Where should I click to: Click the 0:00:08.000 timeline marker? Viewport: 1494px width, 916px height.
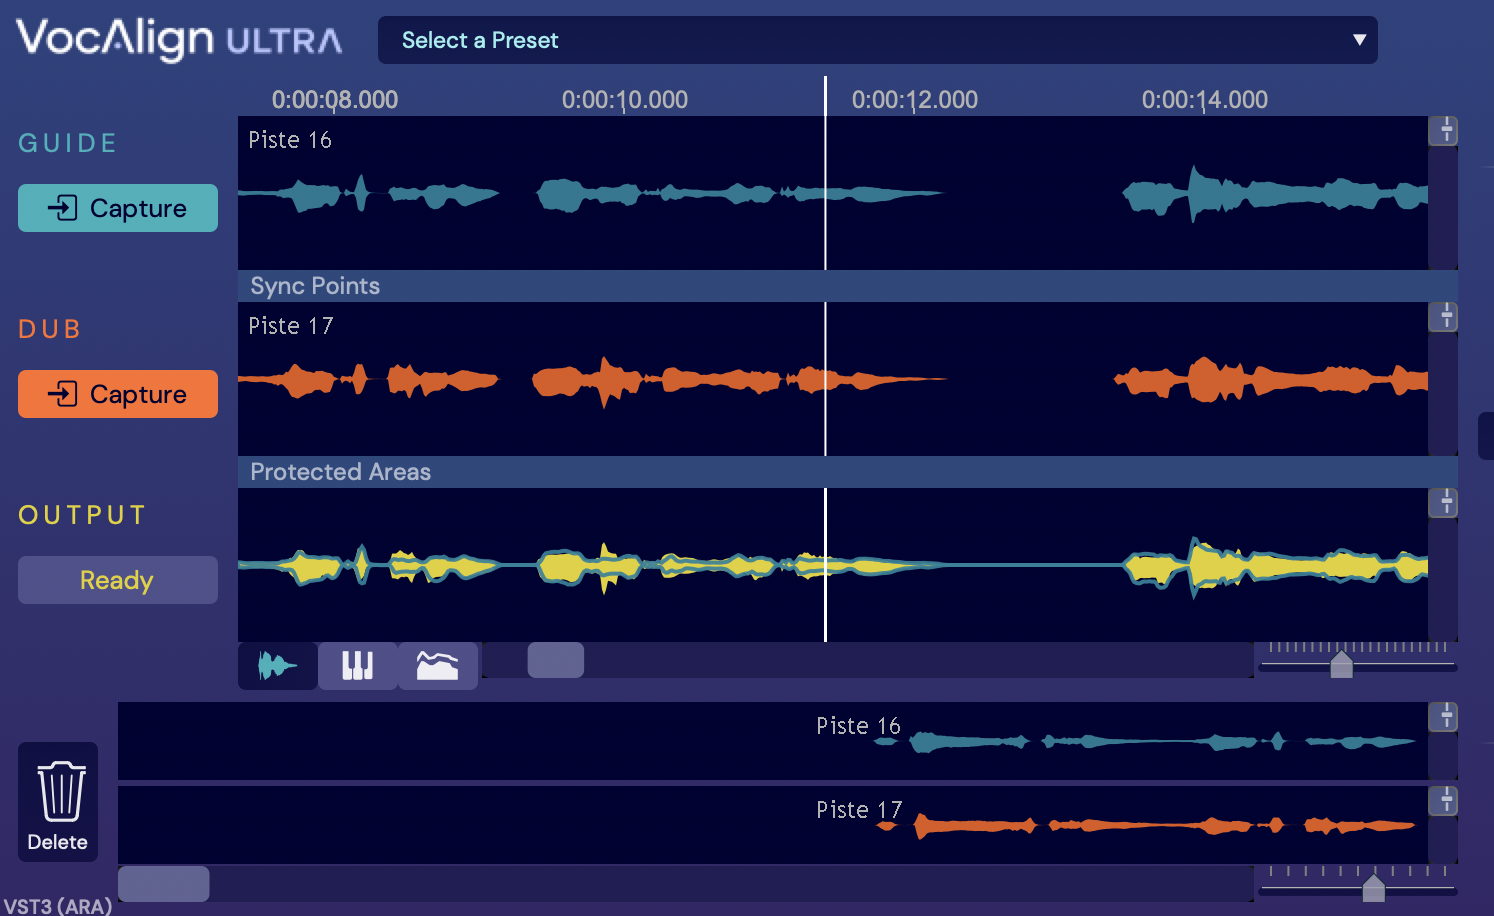tap(335, 100)
